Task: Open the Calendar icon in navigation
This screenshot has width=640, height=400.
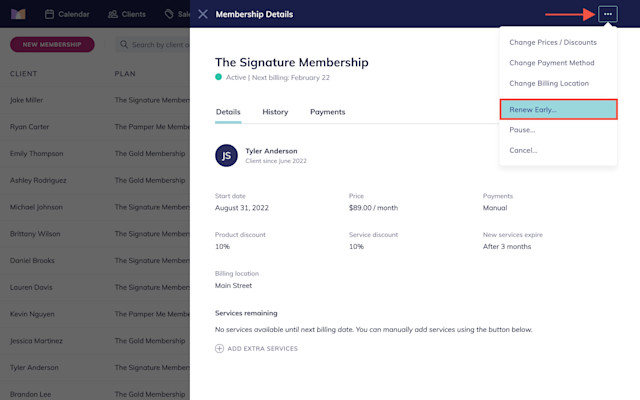Action: click(x=49, y=14)
